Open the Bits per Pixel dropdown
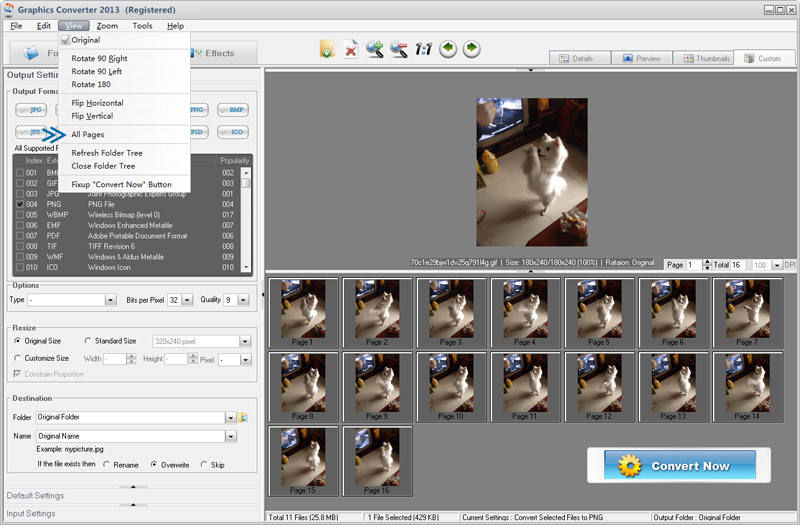 coord(187,300)
